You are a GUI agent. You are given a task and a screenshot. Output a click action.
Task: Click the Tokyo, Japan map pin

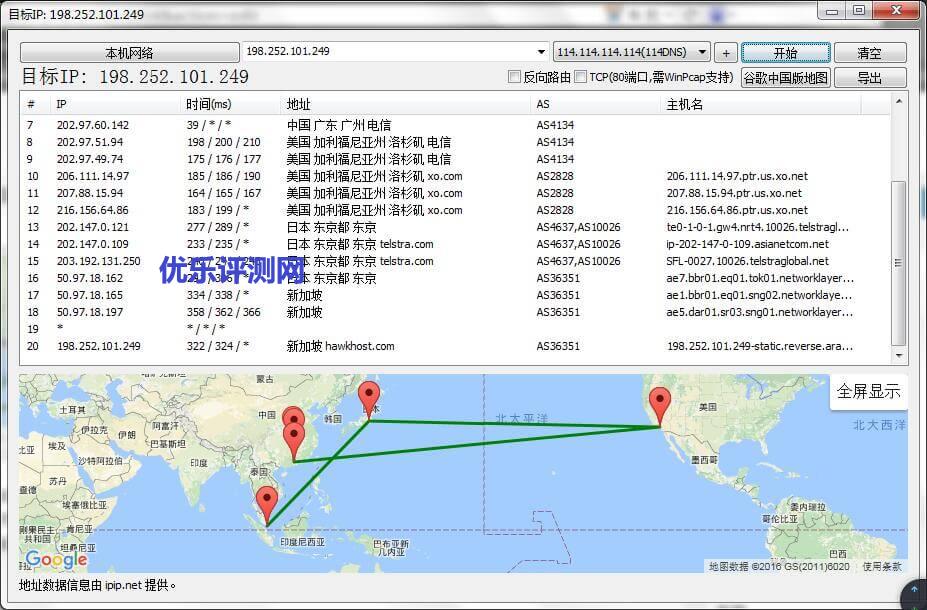click(369, 398)
